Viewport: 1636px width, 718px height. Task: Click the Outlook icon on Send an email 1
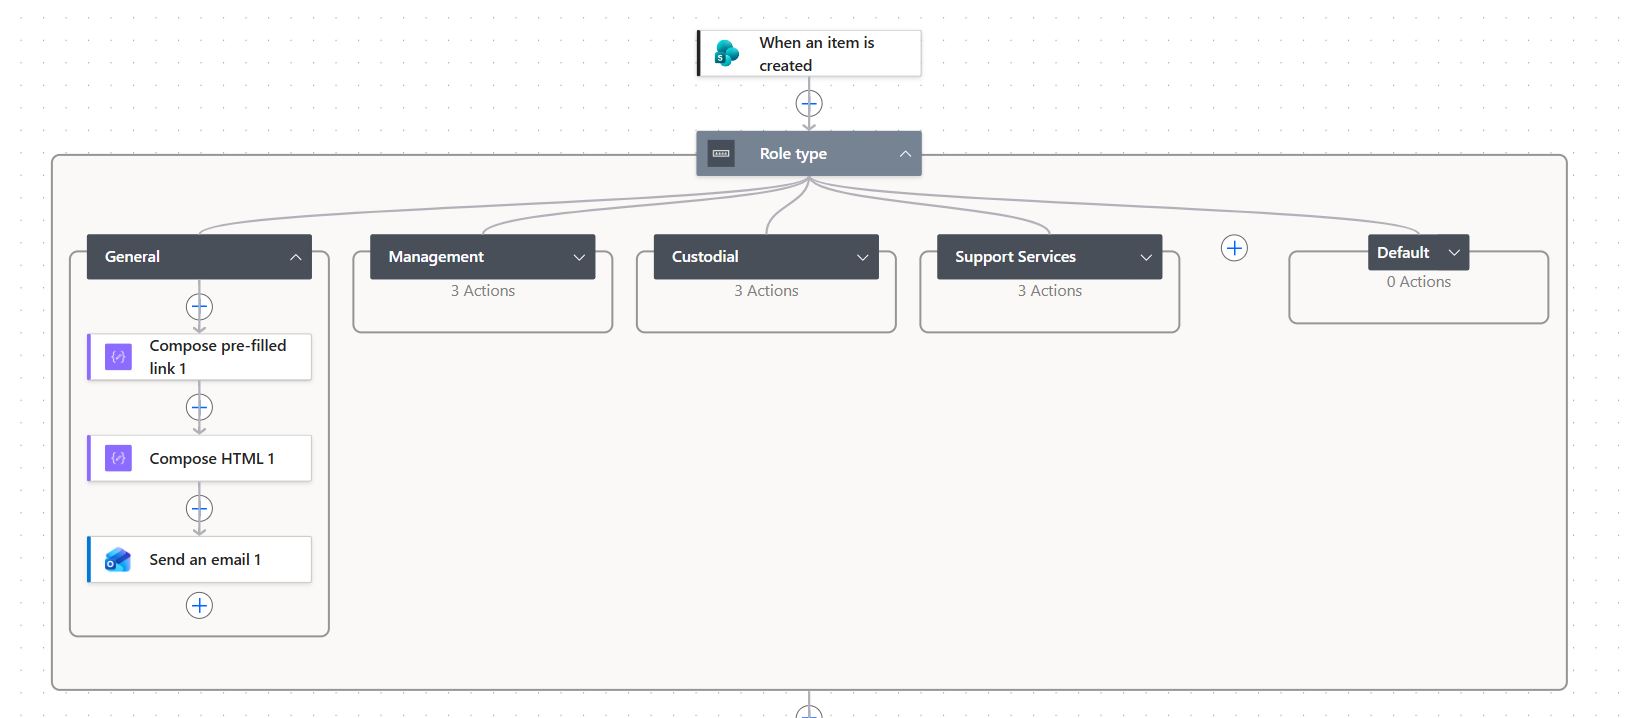click(119, 560)
